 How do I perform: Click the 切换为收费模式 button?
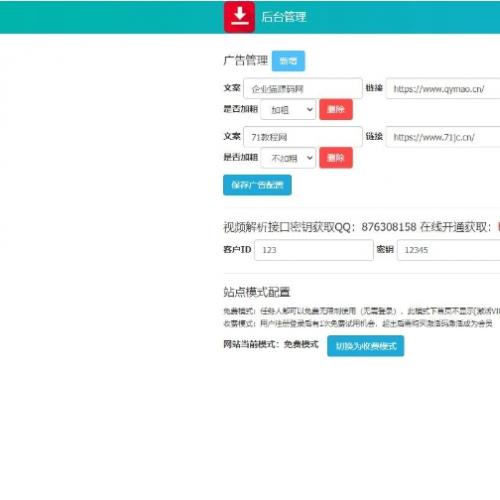(x=366, y=346)
